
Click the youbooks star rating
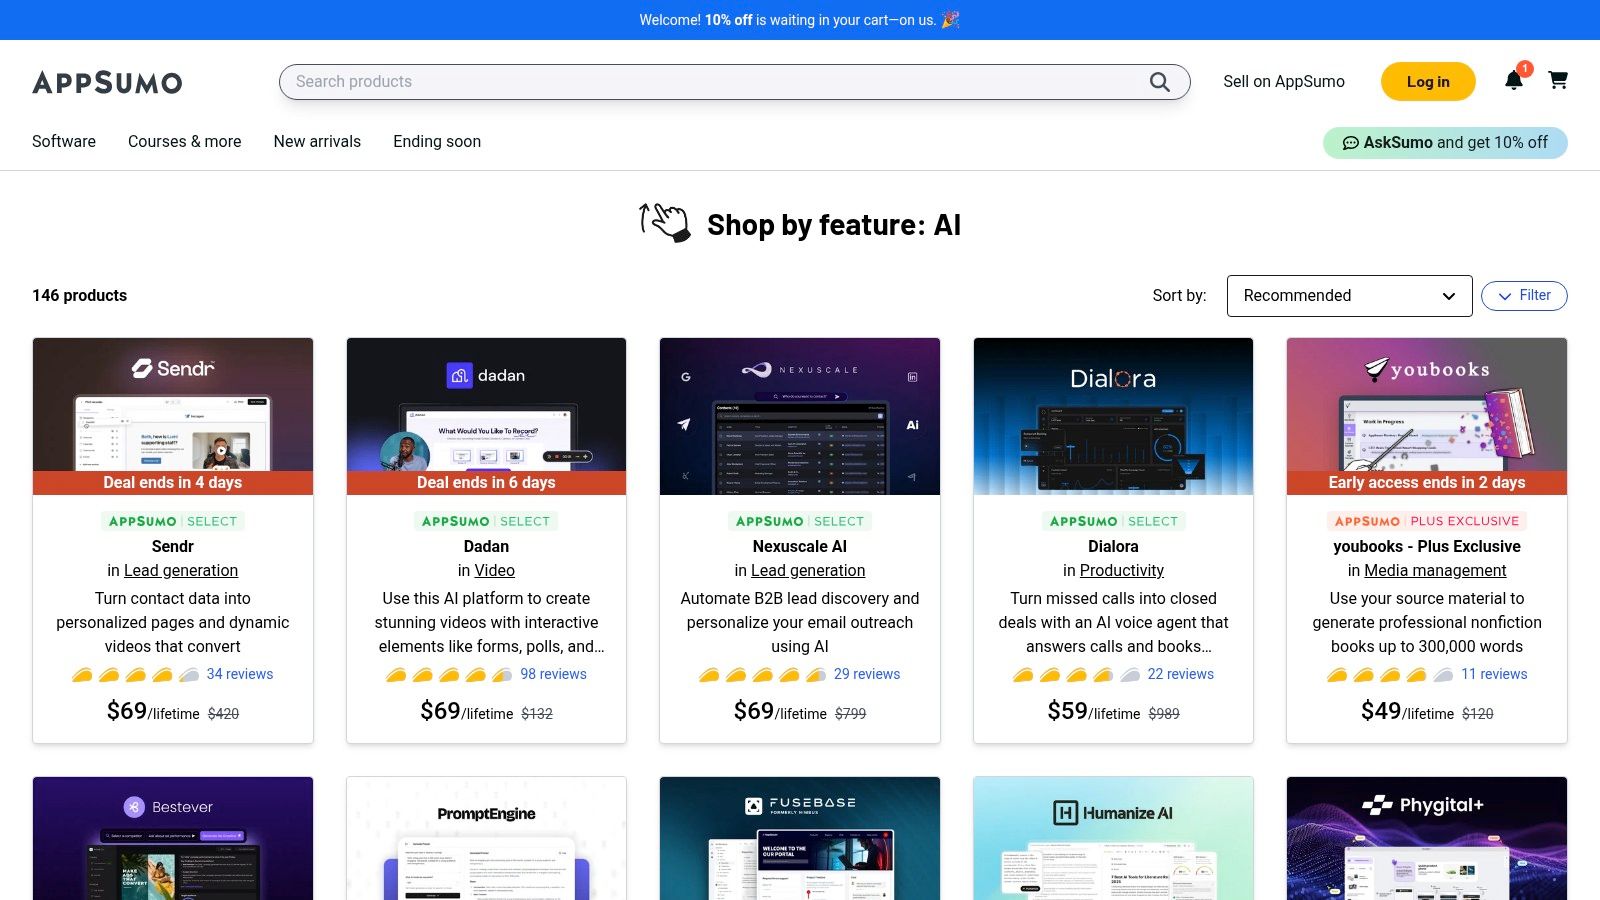(x=1390, y=675)
